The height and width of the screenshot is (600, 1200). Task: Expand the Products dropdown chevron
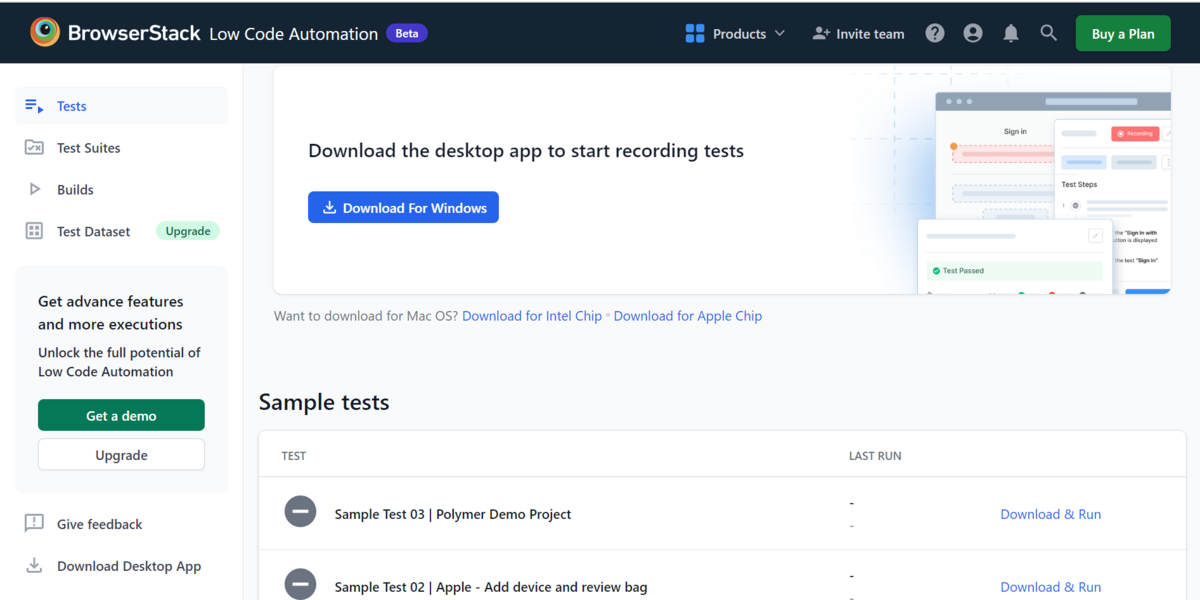click(x=779, y=33)
